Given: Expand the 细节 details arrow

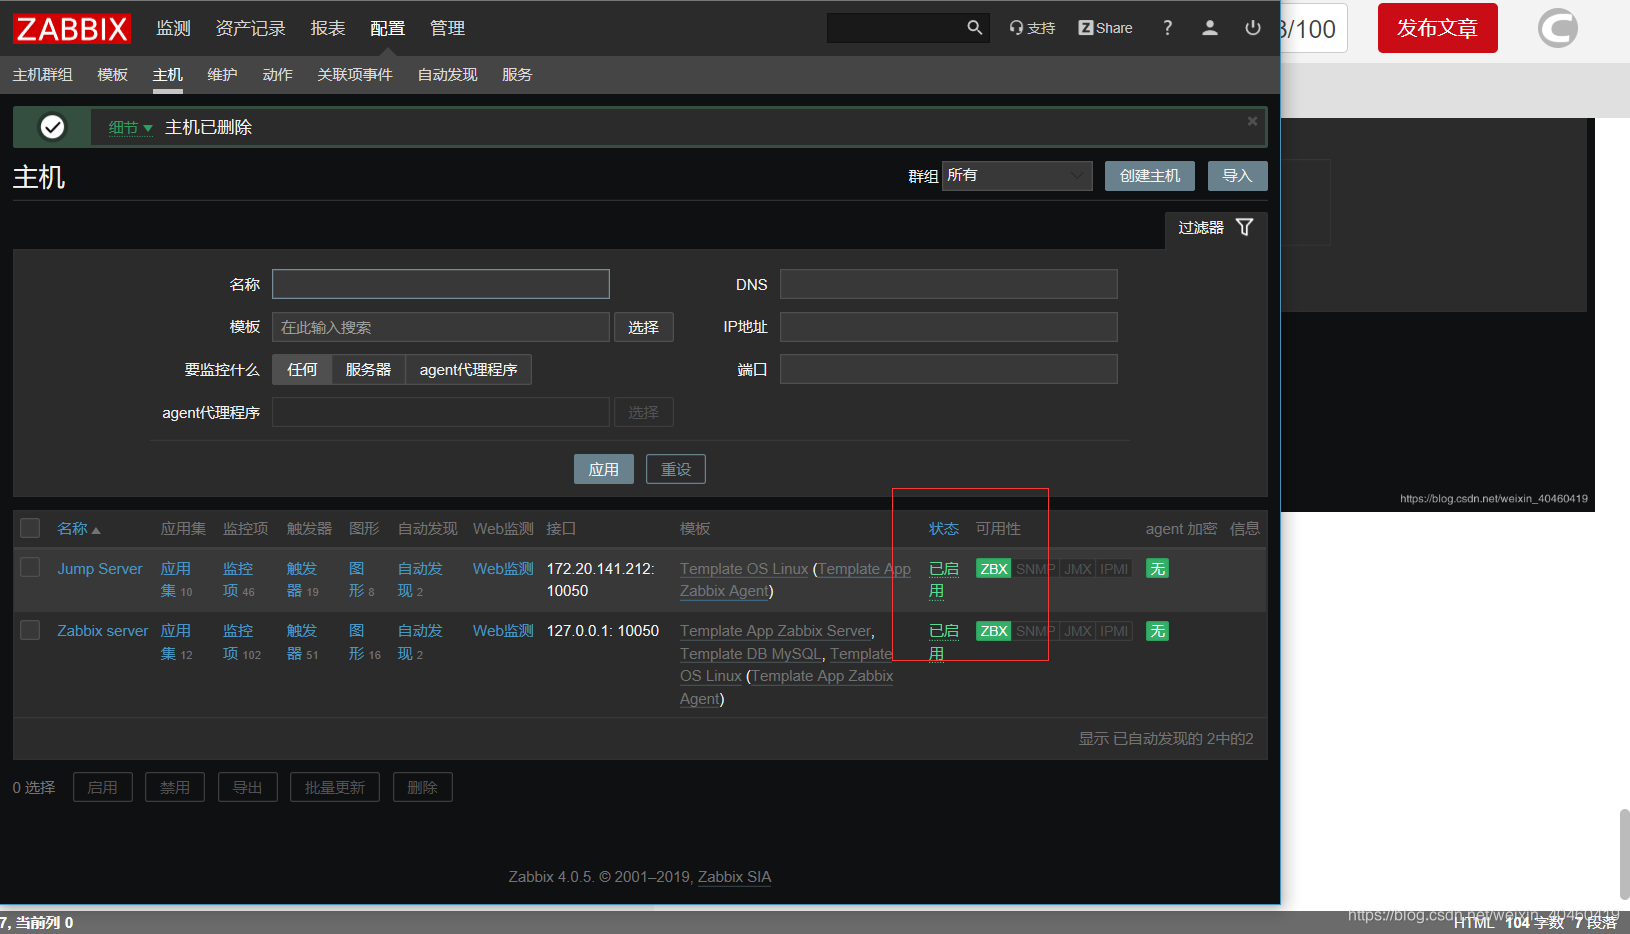Looking at the screenshot, I should pyautogui.click(x=130, y=128).
